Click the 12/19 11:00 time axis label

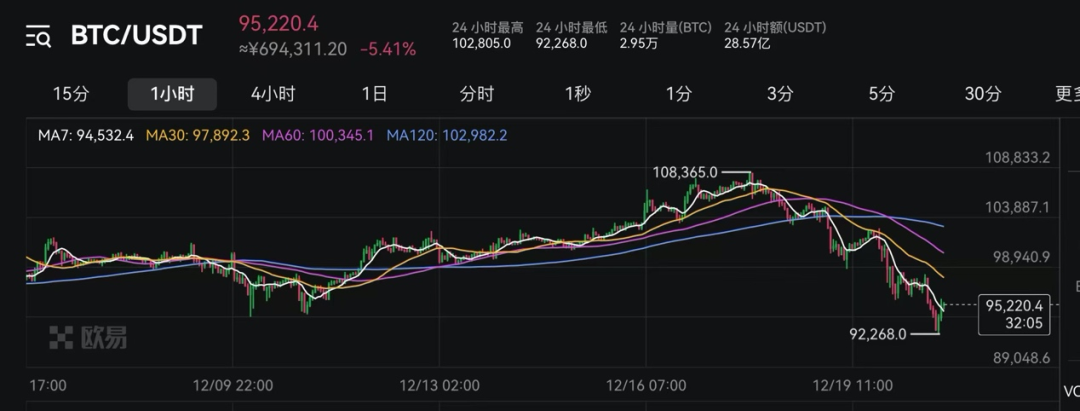click(853, 386)
